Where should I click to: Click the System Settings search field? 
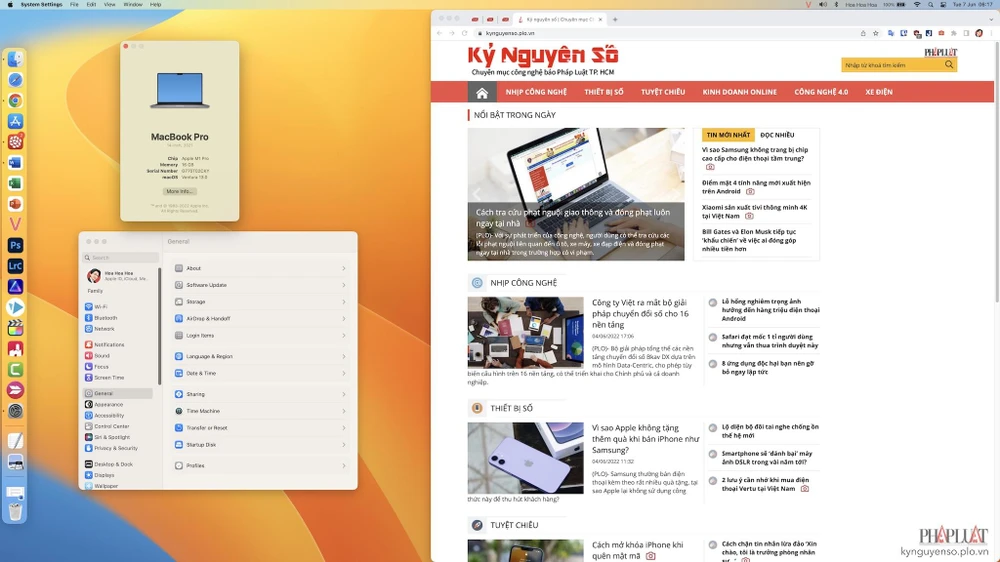click(x=115, y=258)
